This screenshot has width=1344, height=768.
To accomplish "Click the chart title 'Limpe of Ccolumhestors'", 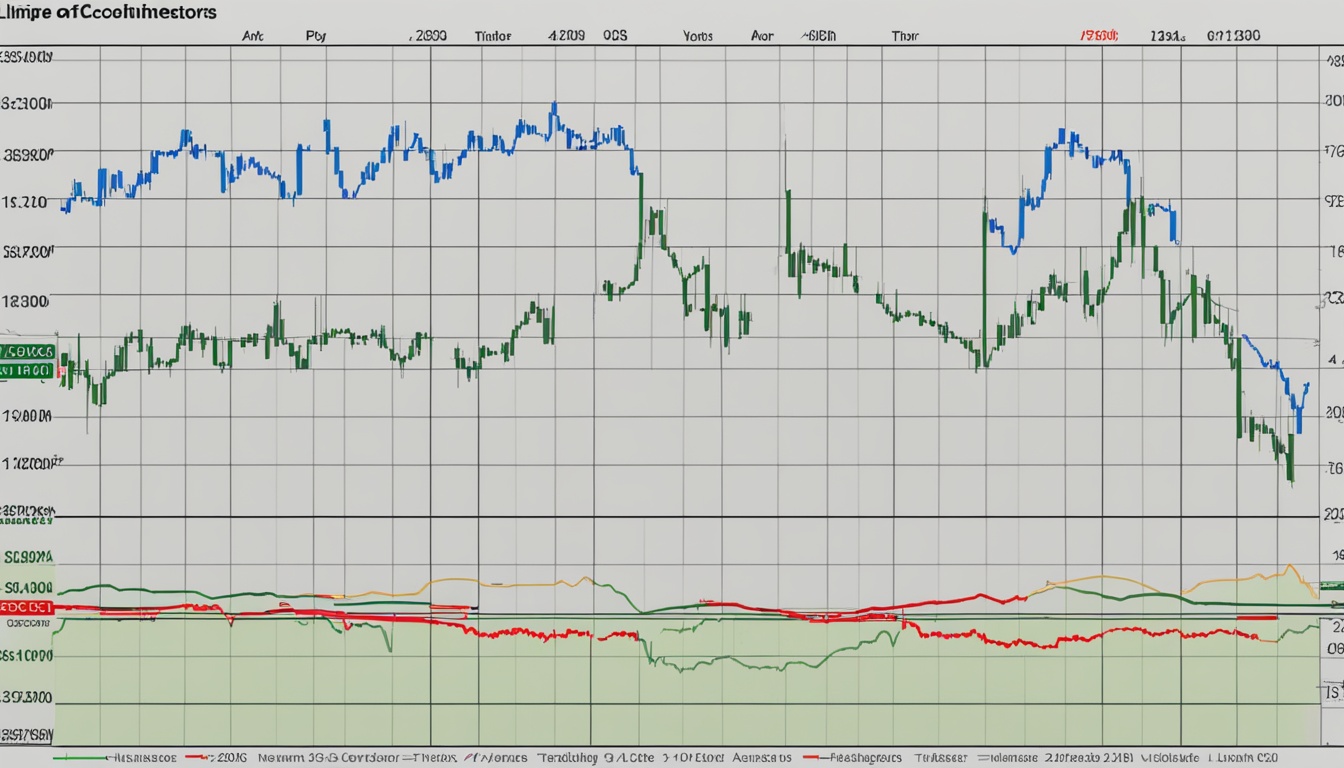I will [105, 13].
